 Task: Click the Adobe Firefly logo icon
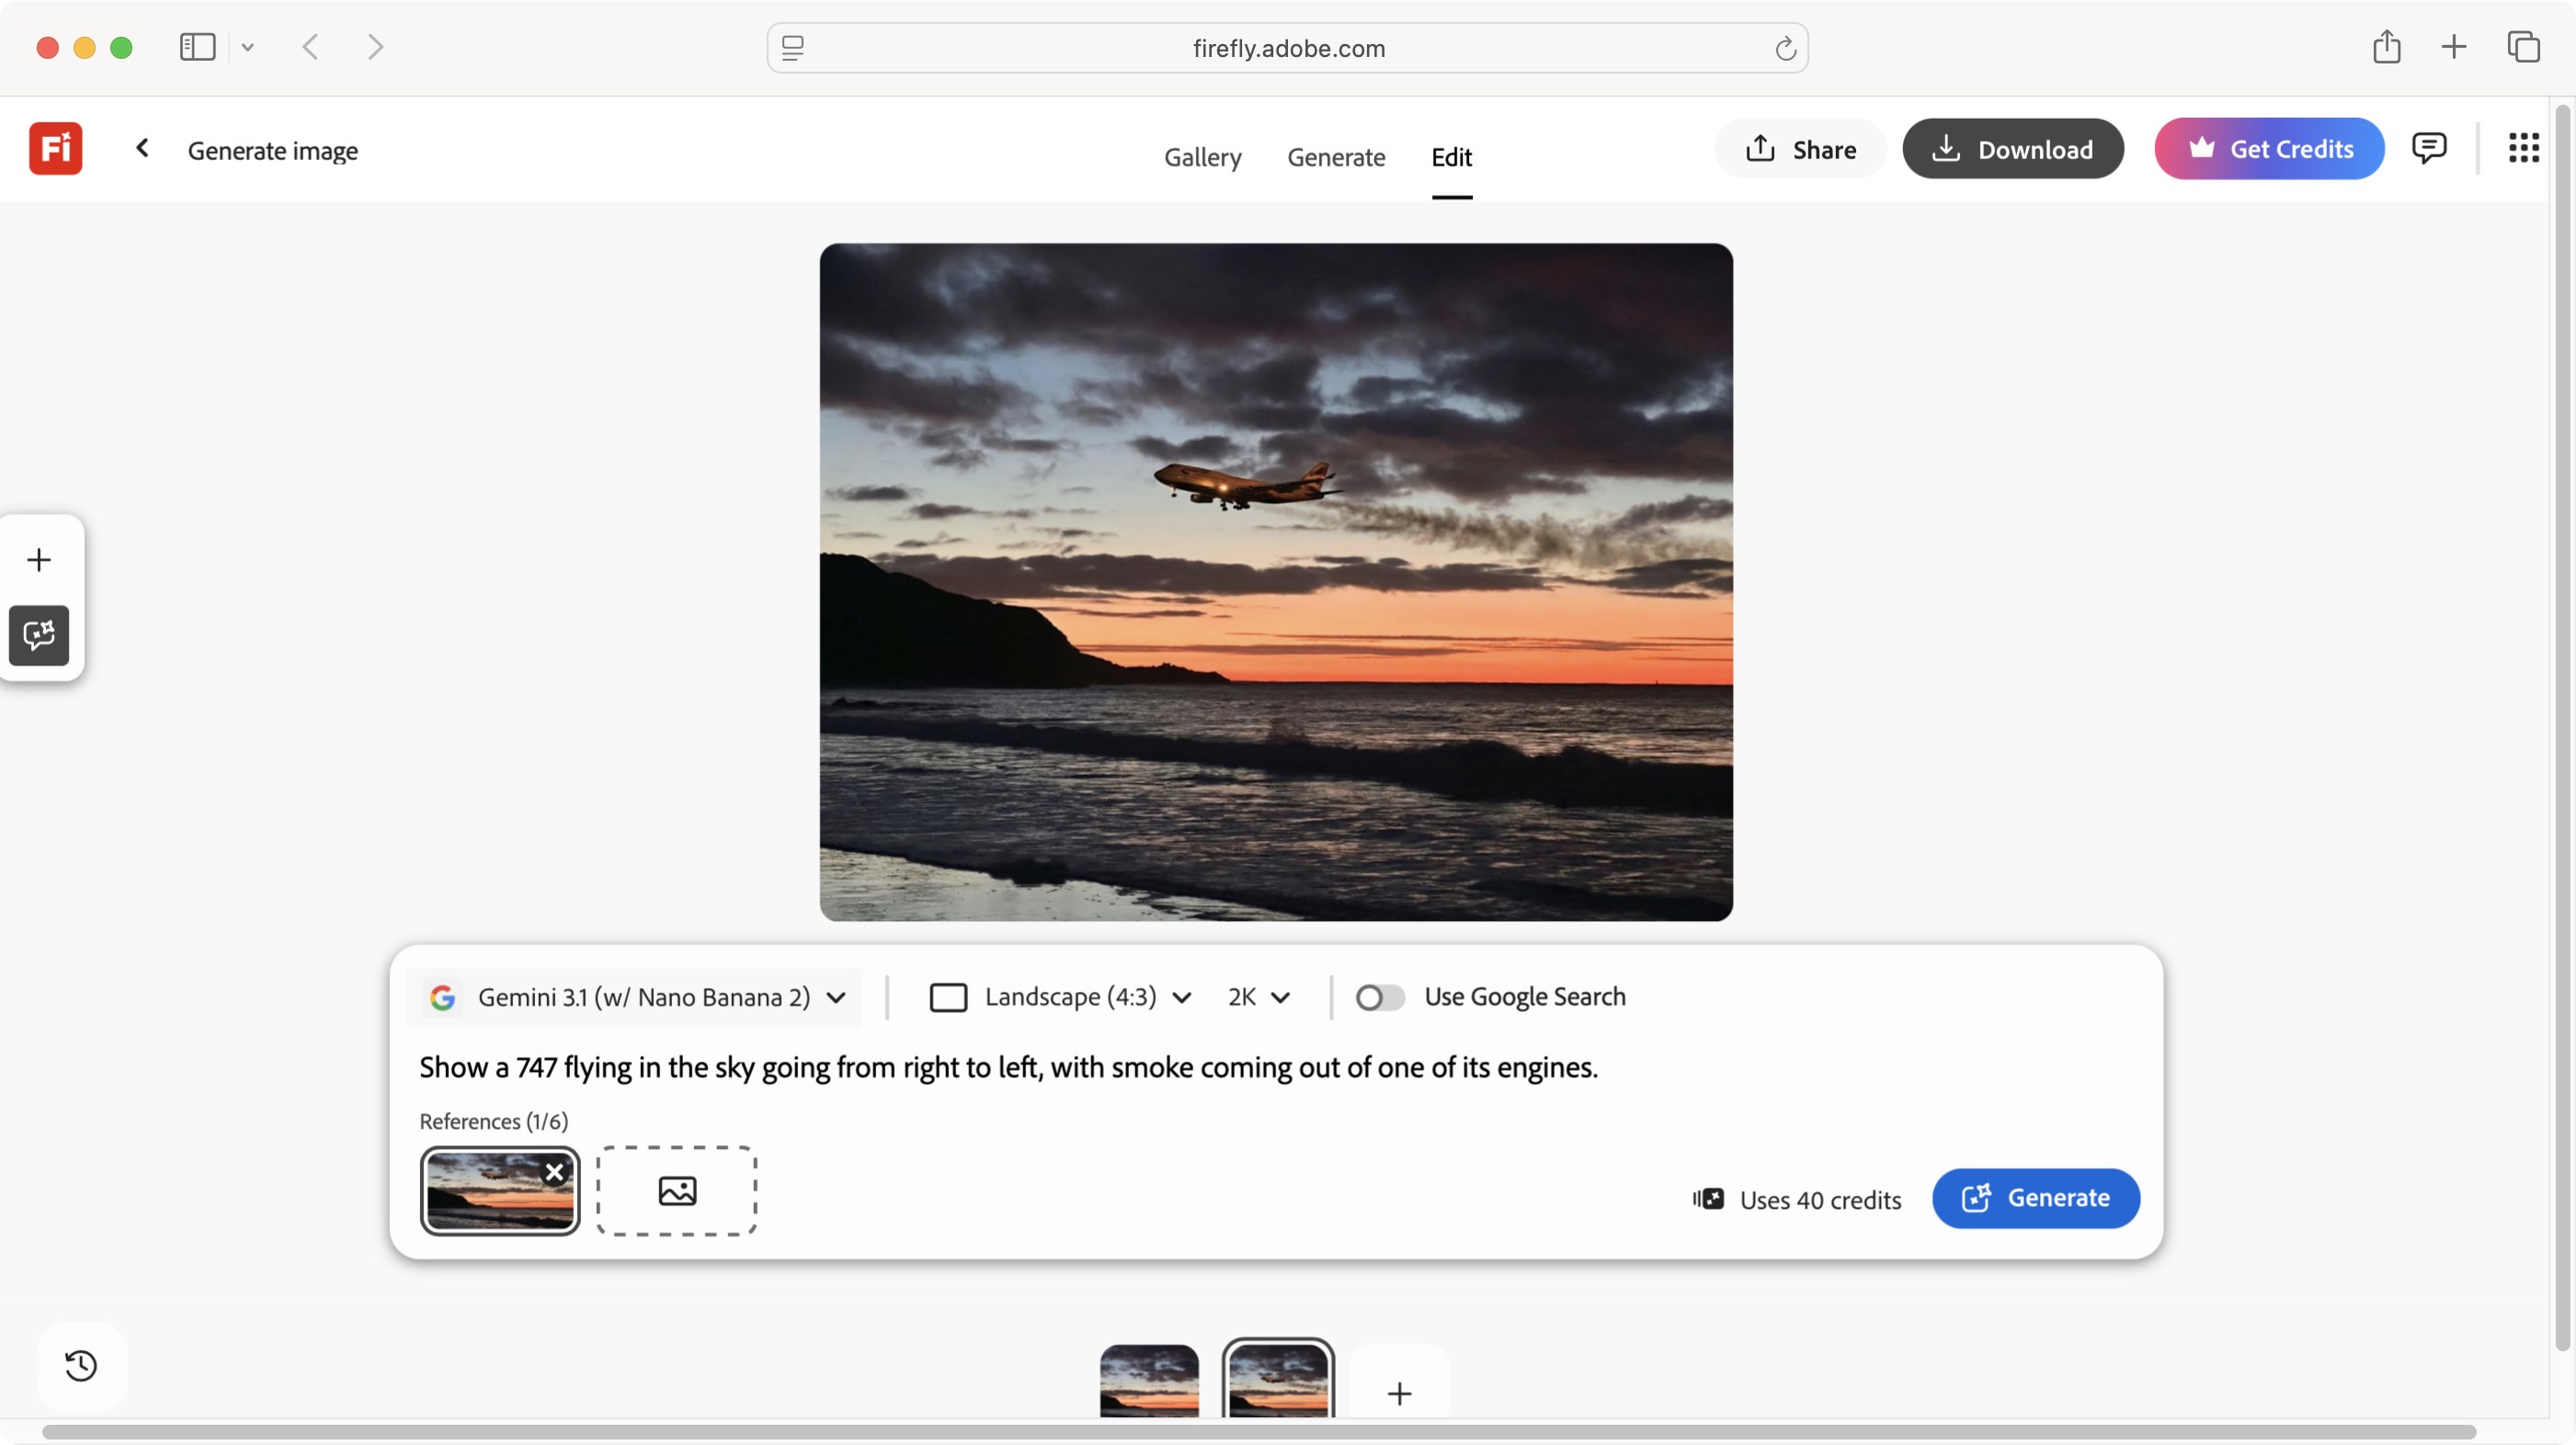point(55,148)
